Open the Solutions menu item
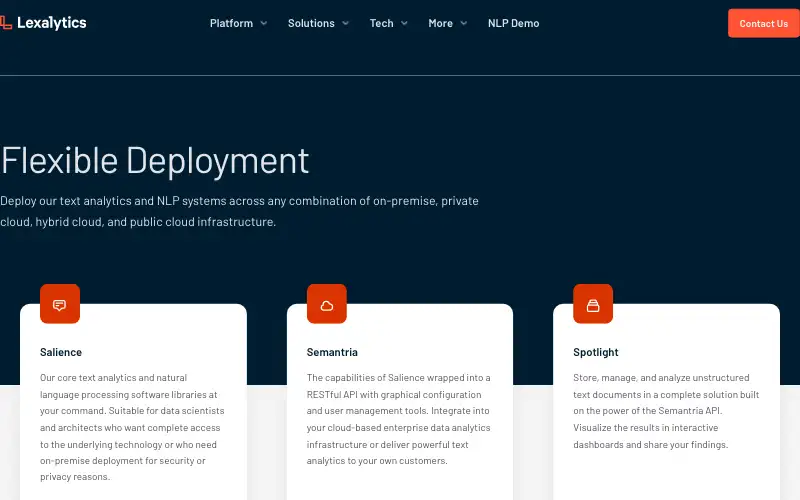 click(311, 23)
